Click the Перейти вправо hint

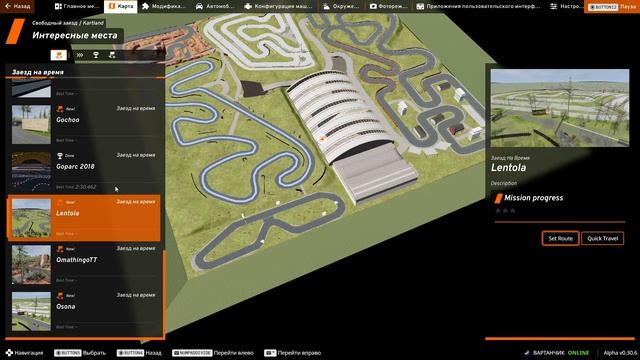click(x=293, y=353)
